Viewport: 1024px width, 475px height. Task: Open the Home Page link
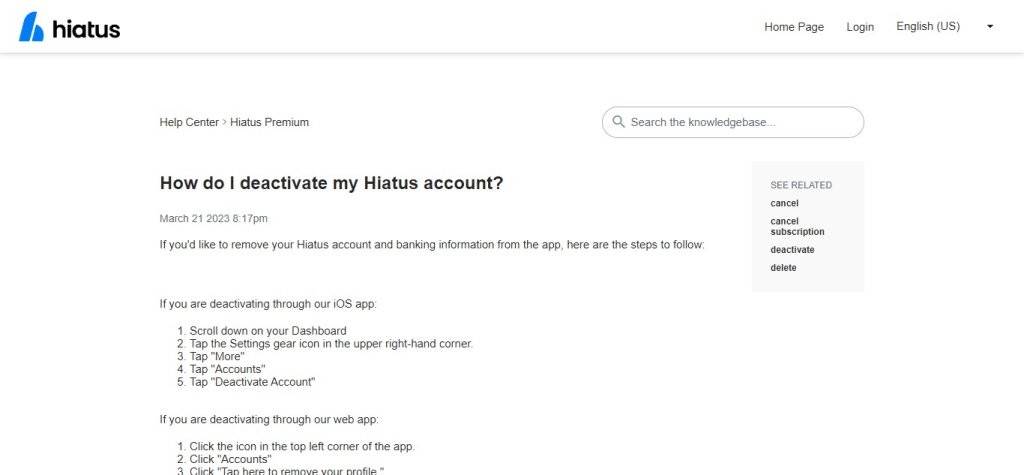tap(794, 27)
